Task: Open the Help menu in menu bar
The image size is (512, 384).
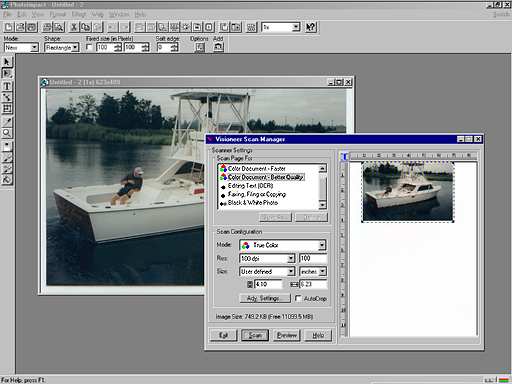Action: (140, 14)
